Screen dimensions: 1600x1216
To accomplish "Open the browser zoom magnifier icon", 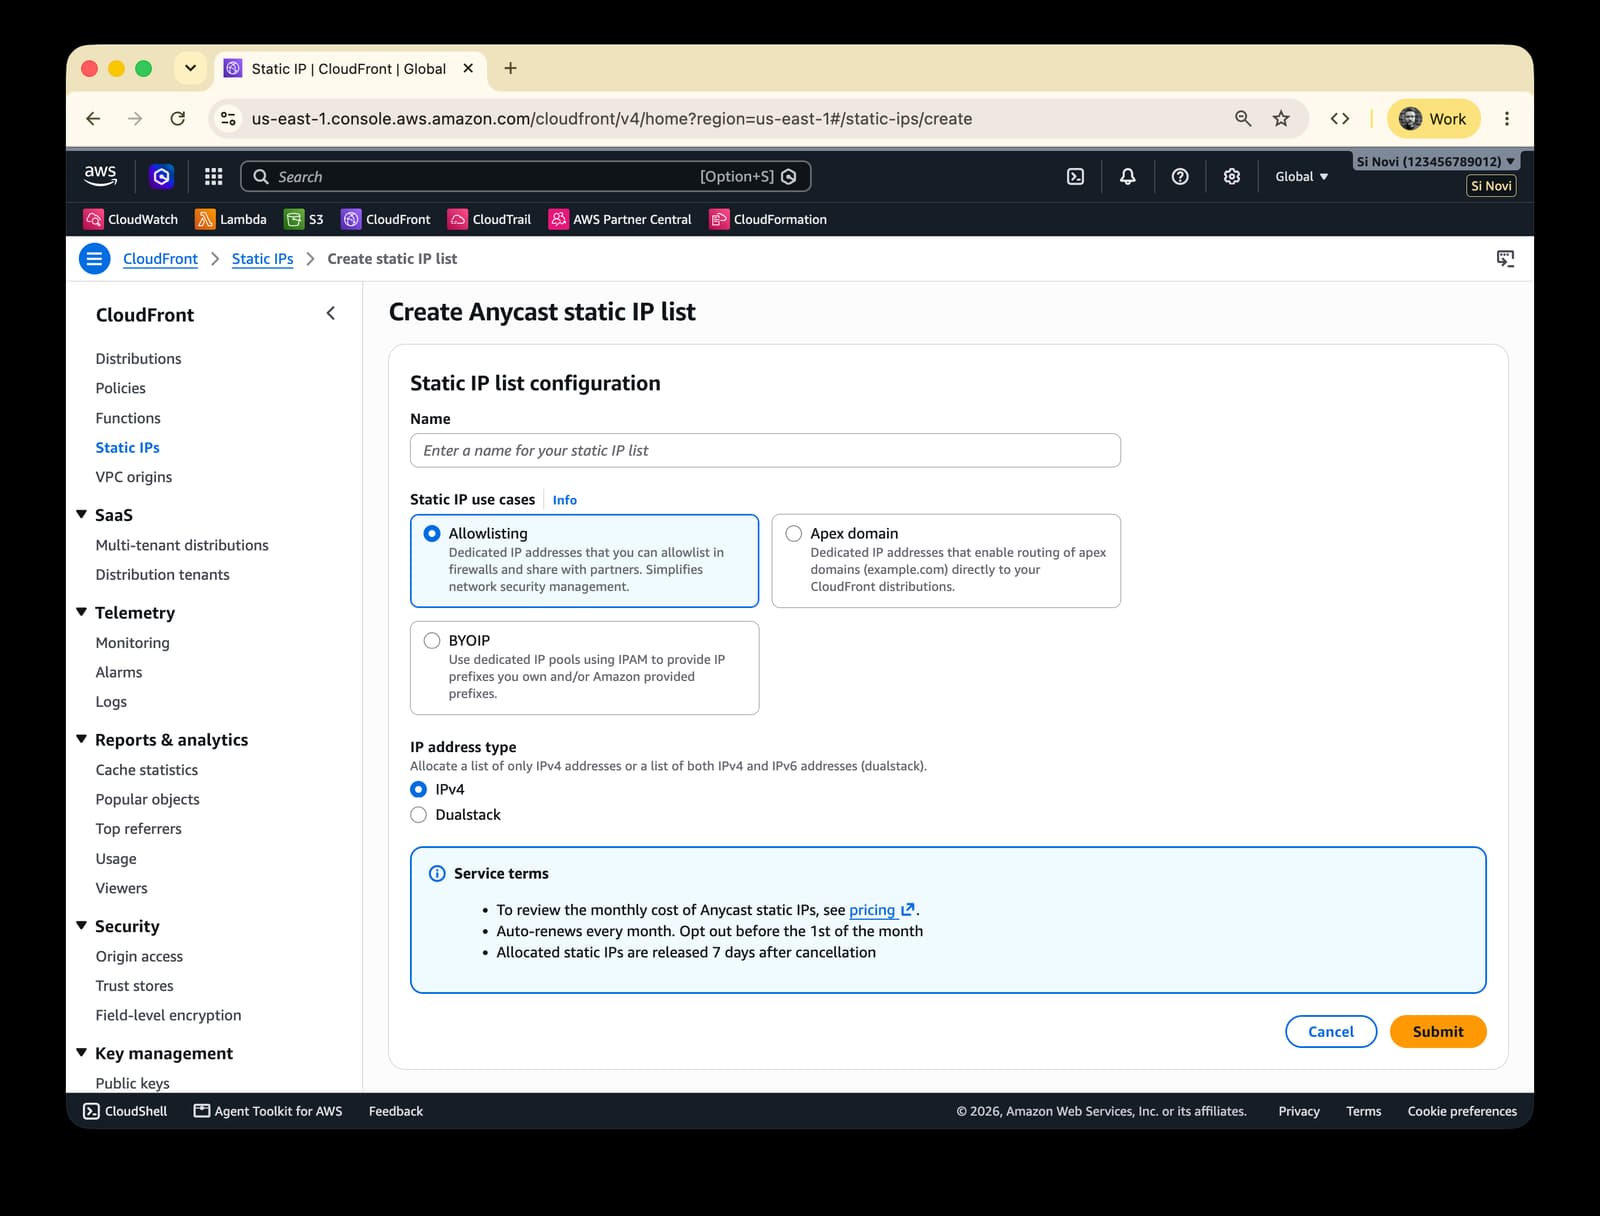I will click(x=1243, y=119).
